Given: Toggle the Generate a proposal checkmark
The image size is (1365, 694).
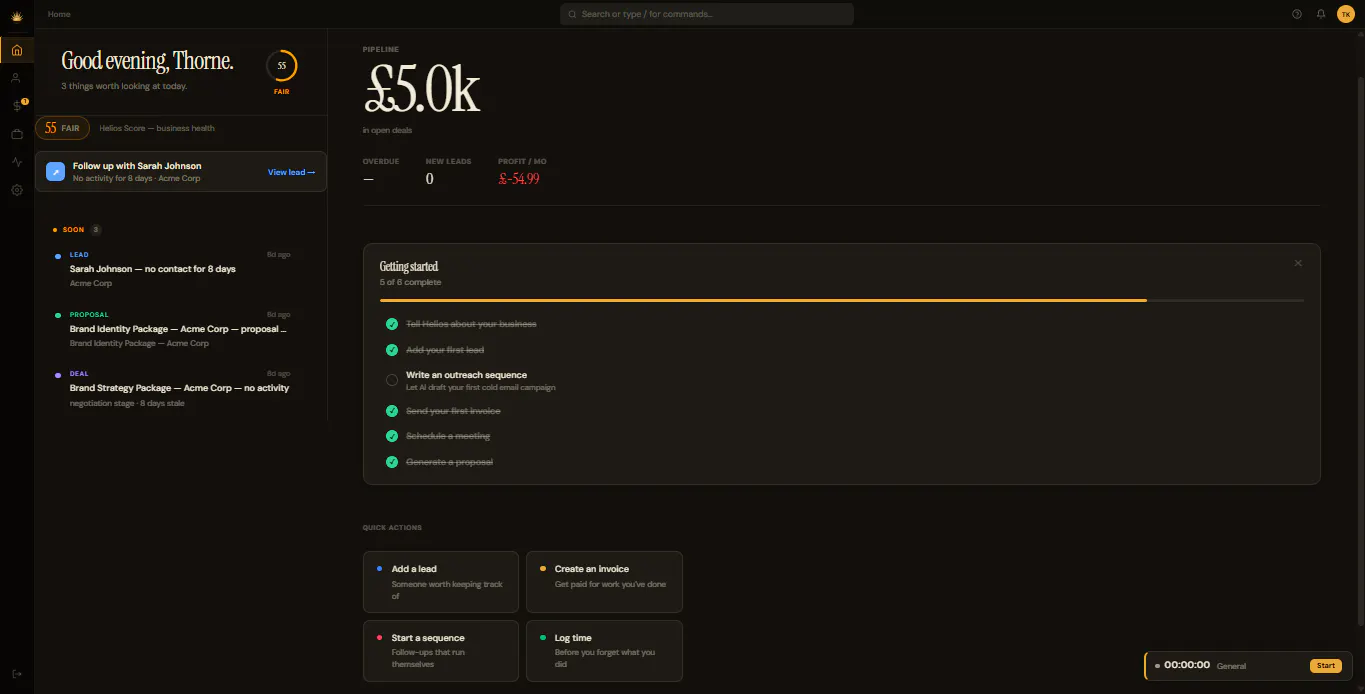Looking at the screenshot, I should 392,462.
